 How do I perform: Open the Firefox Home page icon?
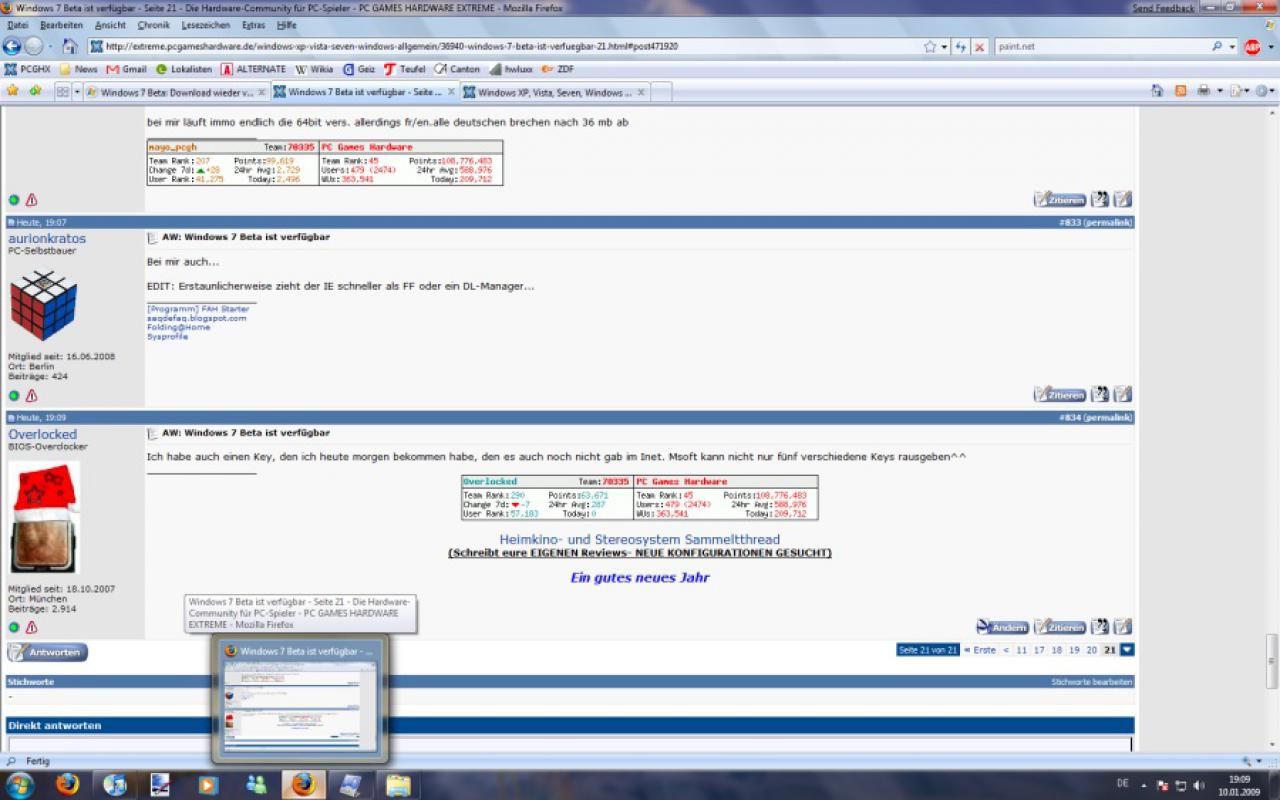click(70, 46)
